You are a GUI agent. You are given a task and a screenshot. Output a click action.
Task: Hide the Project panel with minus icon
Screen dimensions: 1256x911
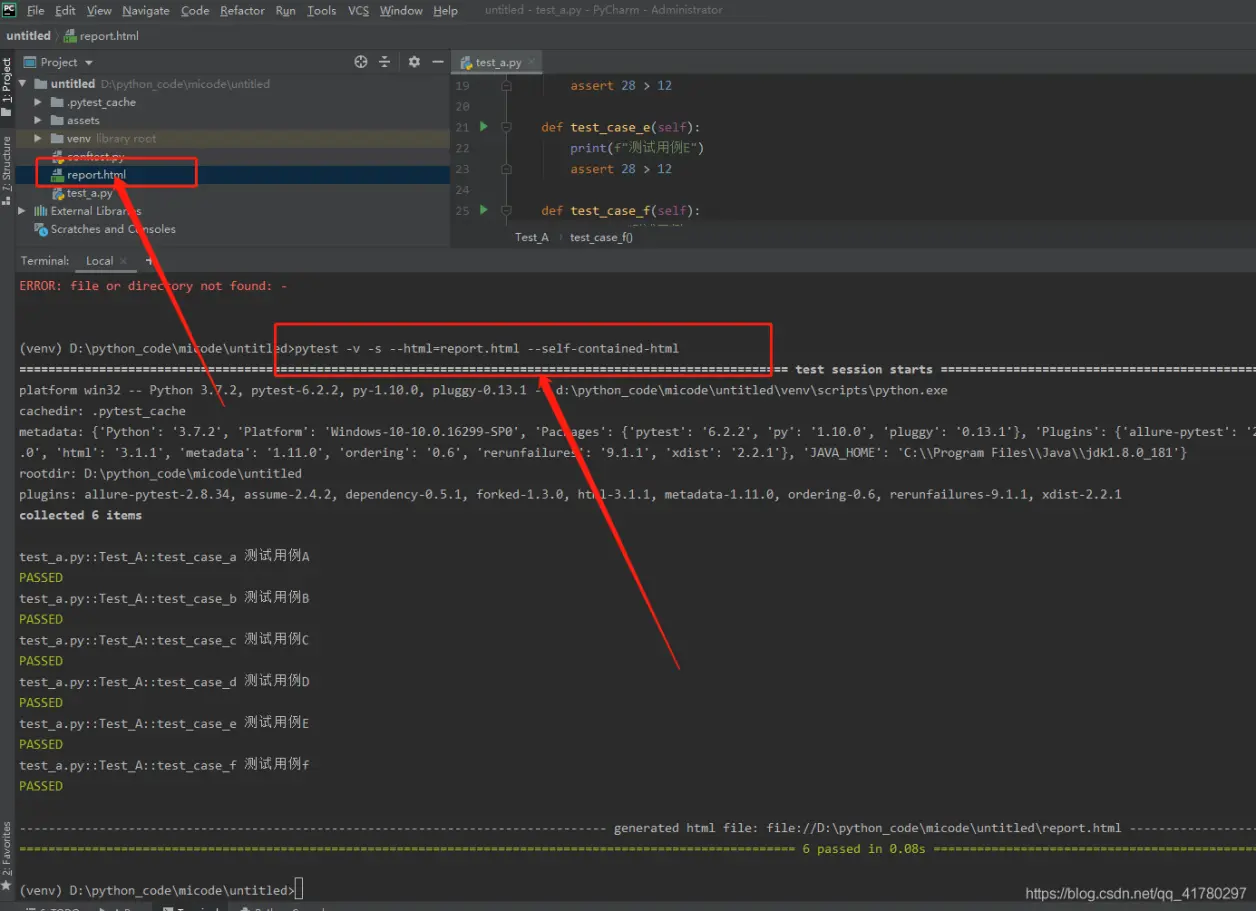tap(437, 62)
